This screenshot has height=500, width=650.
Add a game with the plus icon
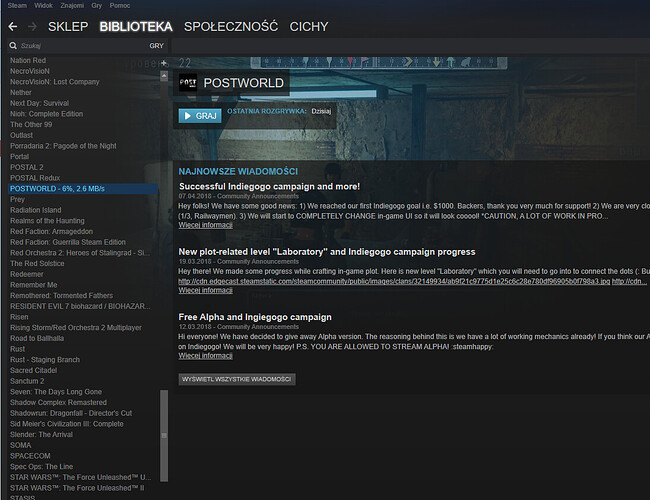click(x=164, y=63)
